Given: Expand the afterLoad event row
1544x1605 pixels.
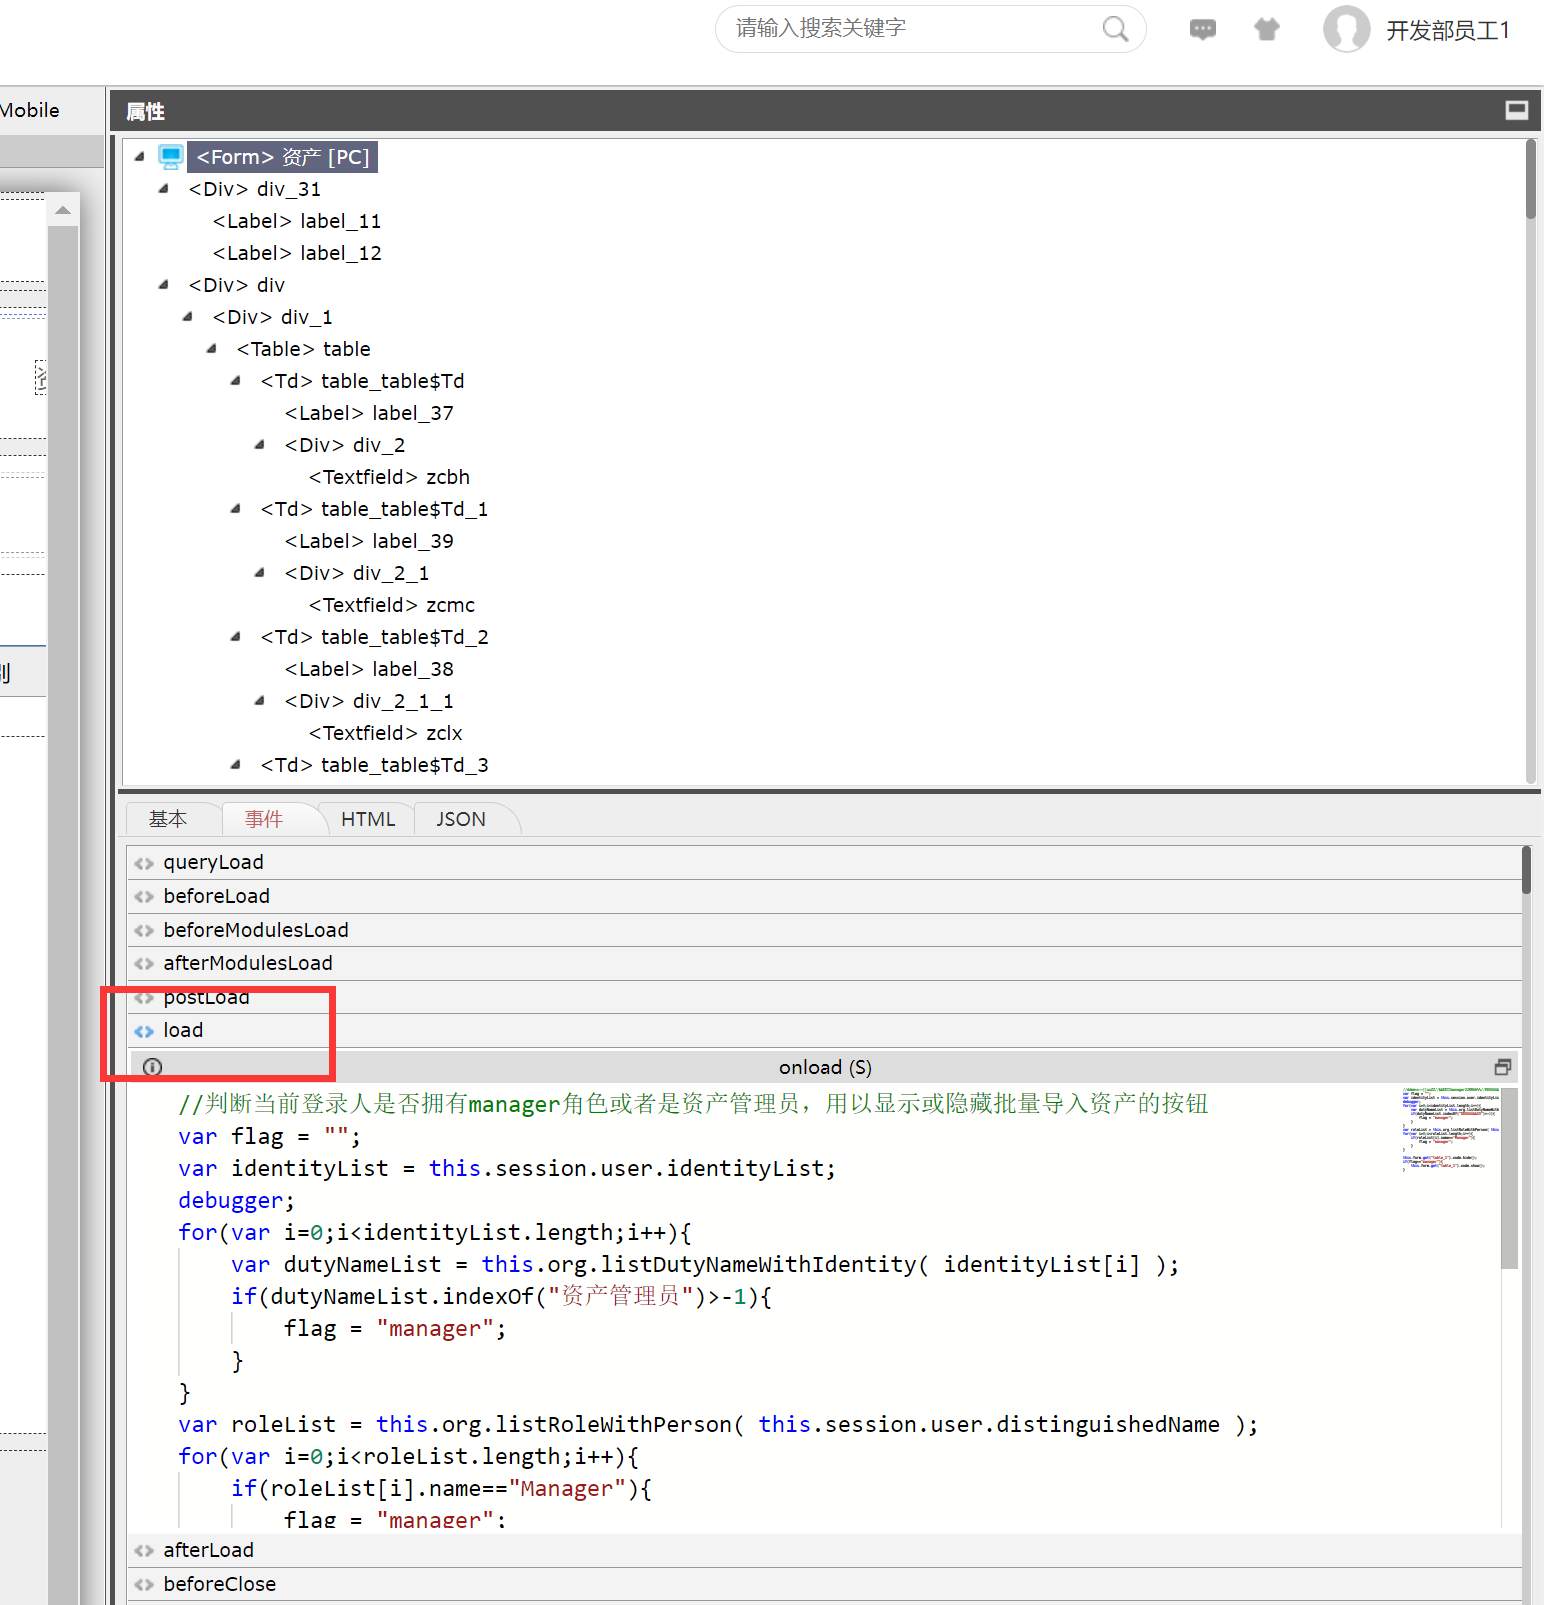Looking at the screenshot, I should [x=208, y=1550].
